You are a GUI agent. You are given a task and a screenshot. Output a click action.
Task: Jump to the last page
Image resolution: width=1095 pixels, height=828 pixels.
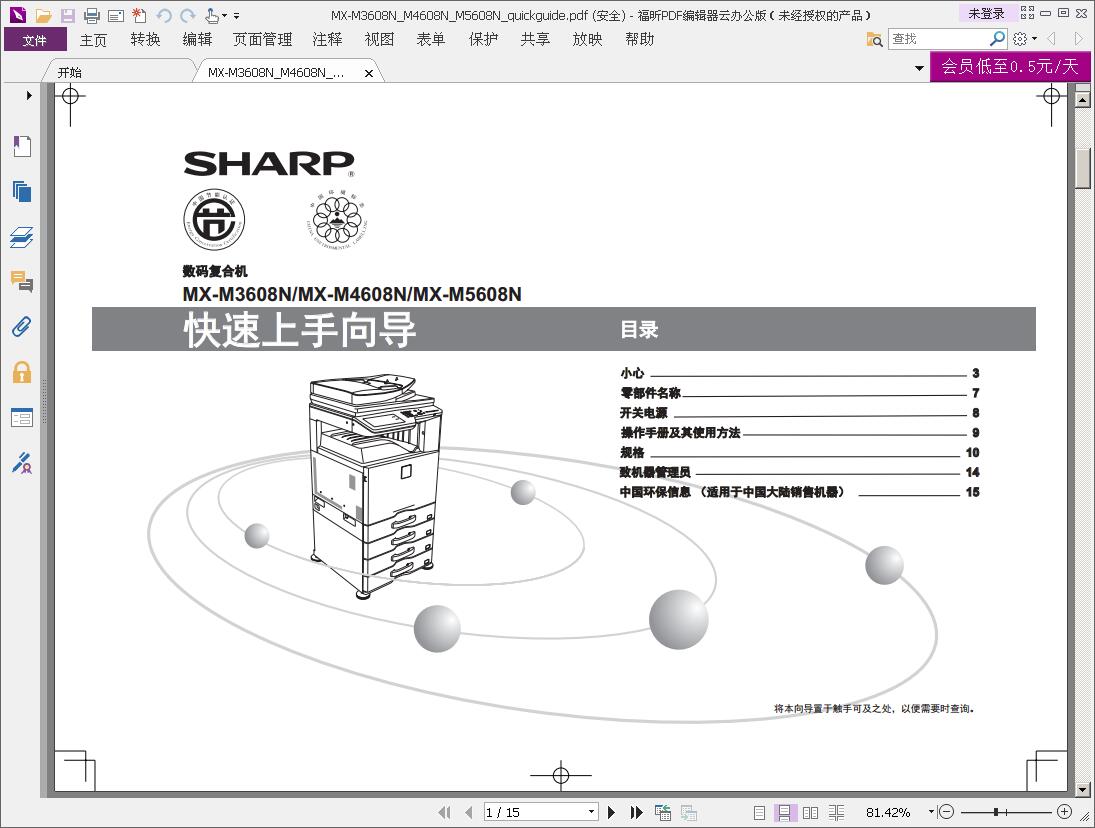pyautogui.click(x=636, y=812)
